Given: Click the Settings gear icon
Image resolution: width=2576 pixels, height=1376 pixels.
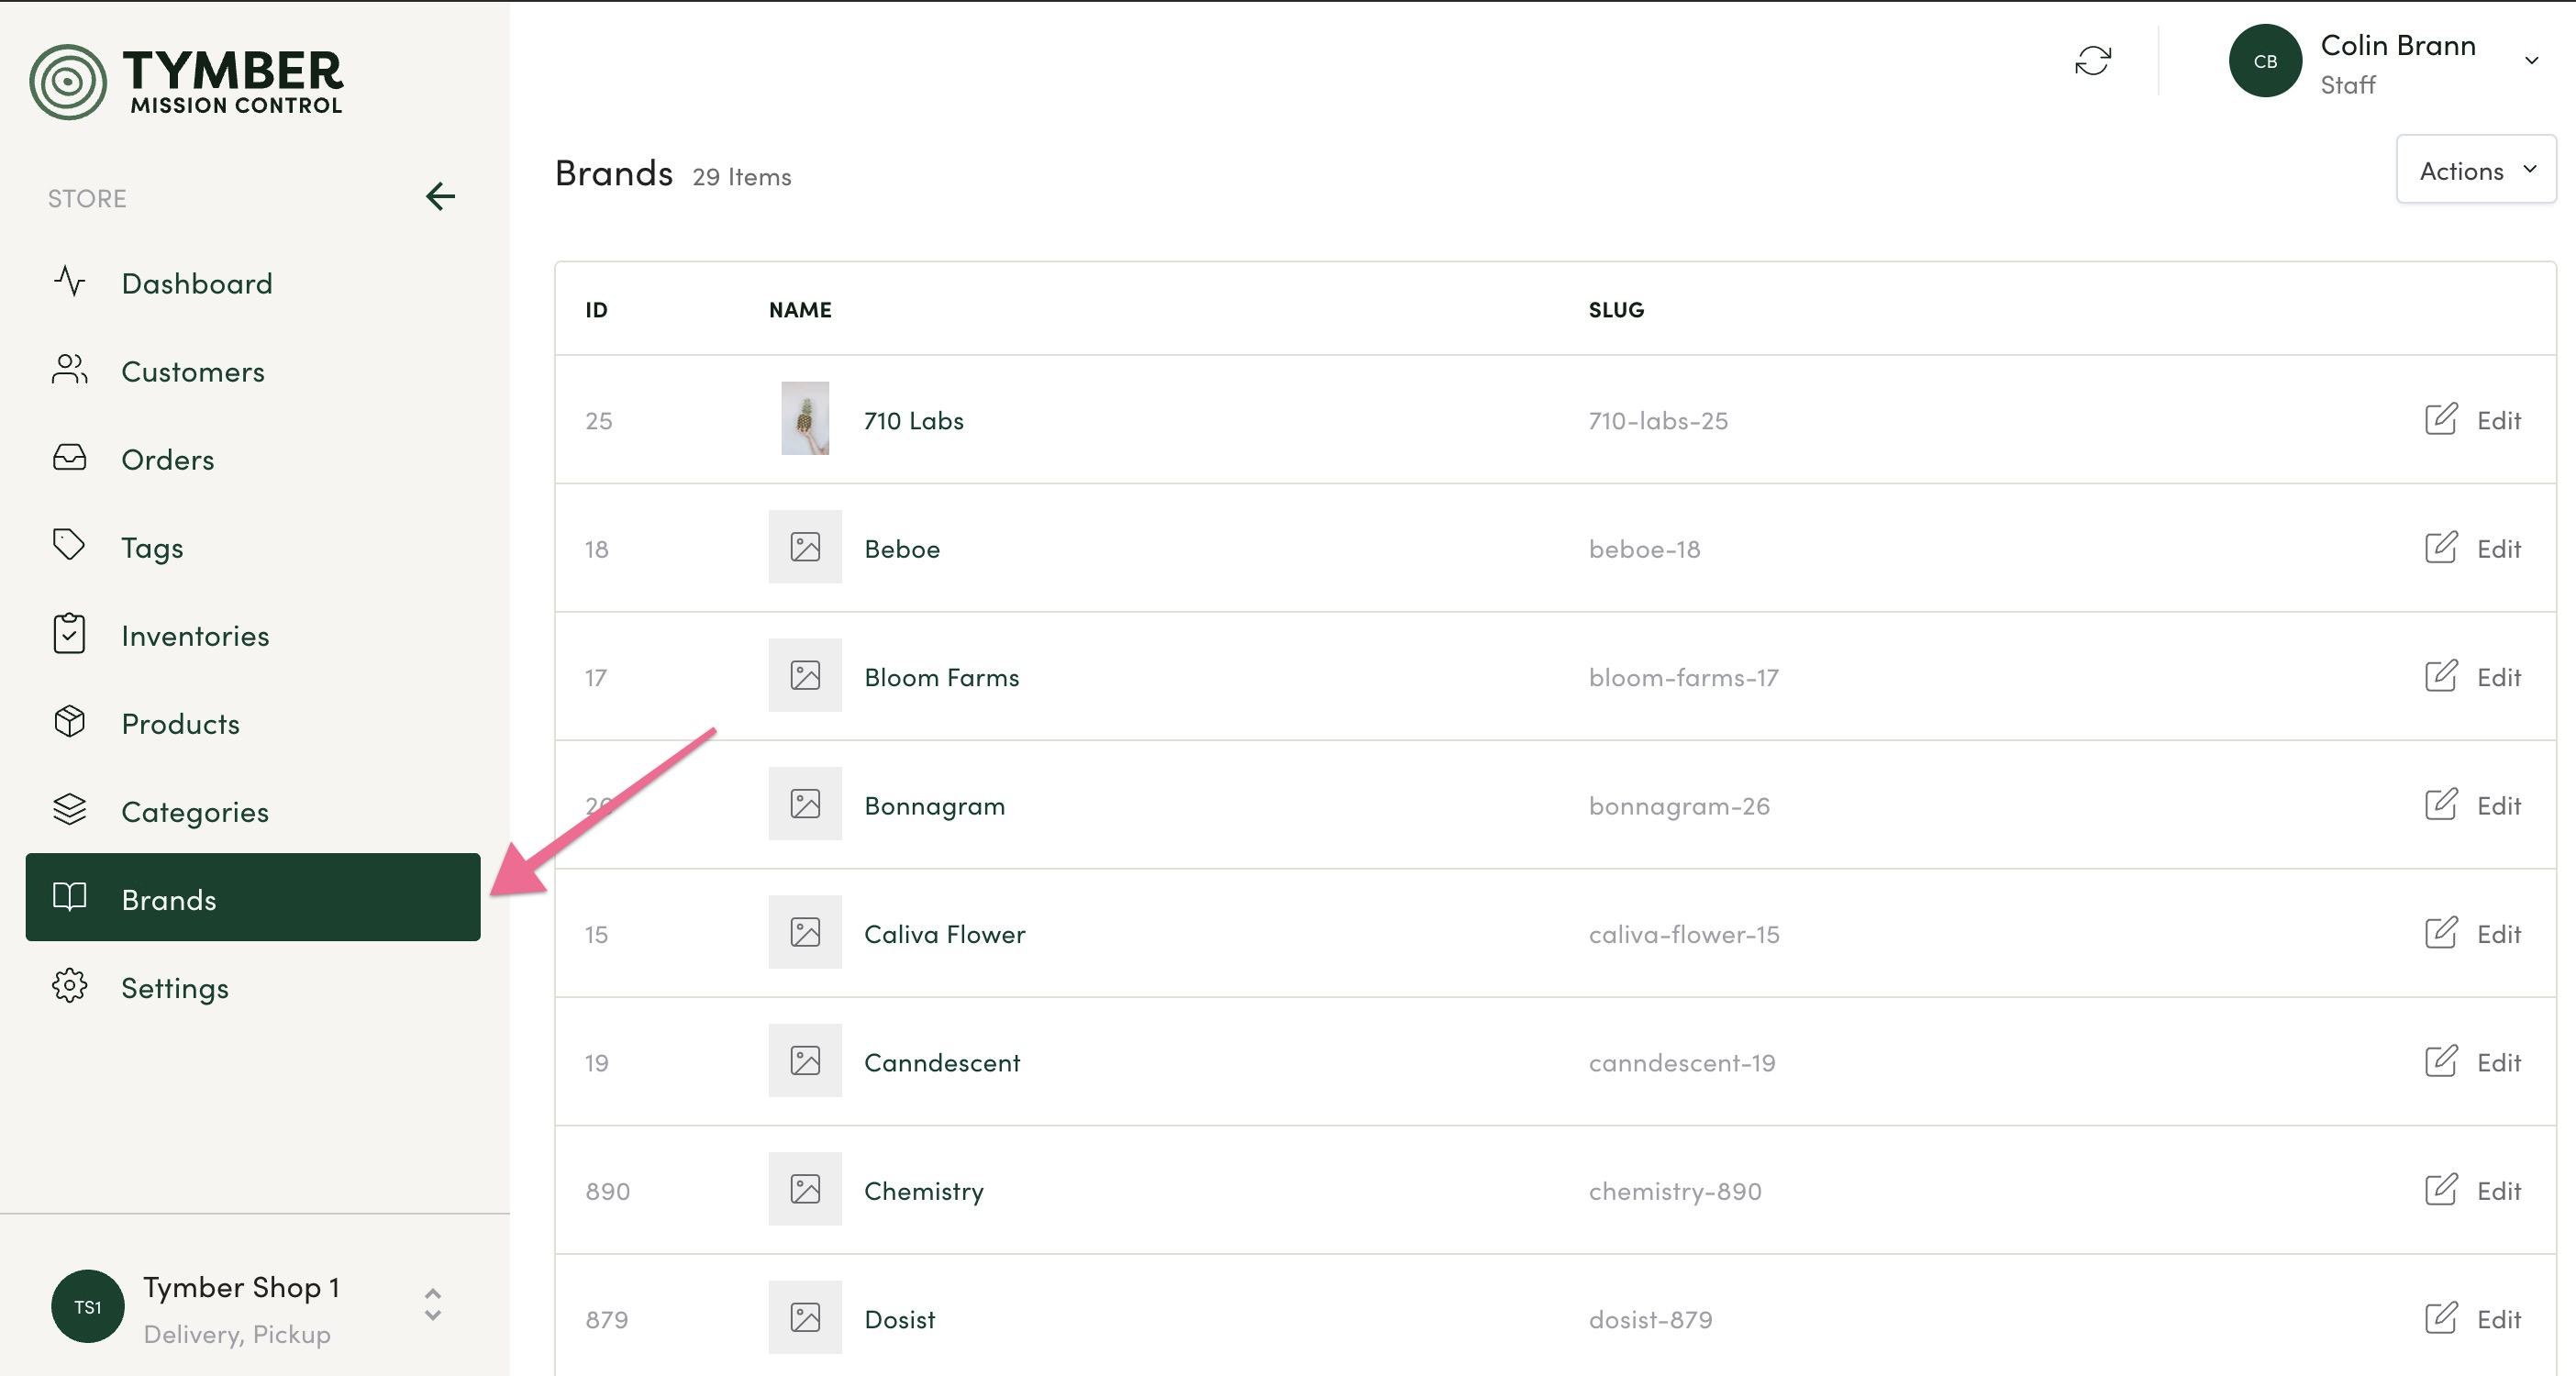Looking at the screenshot, I should [x=69, y=987].
